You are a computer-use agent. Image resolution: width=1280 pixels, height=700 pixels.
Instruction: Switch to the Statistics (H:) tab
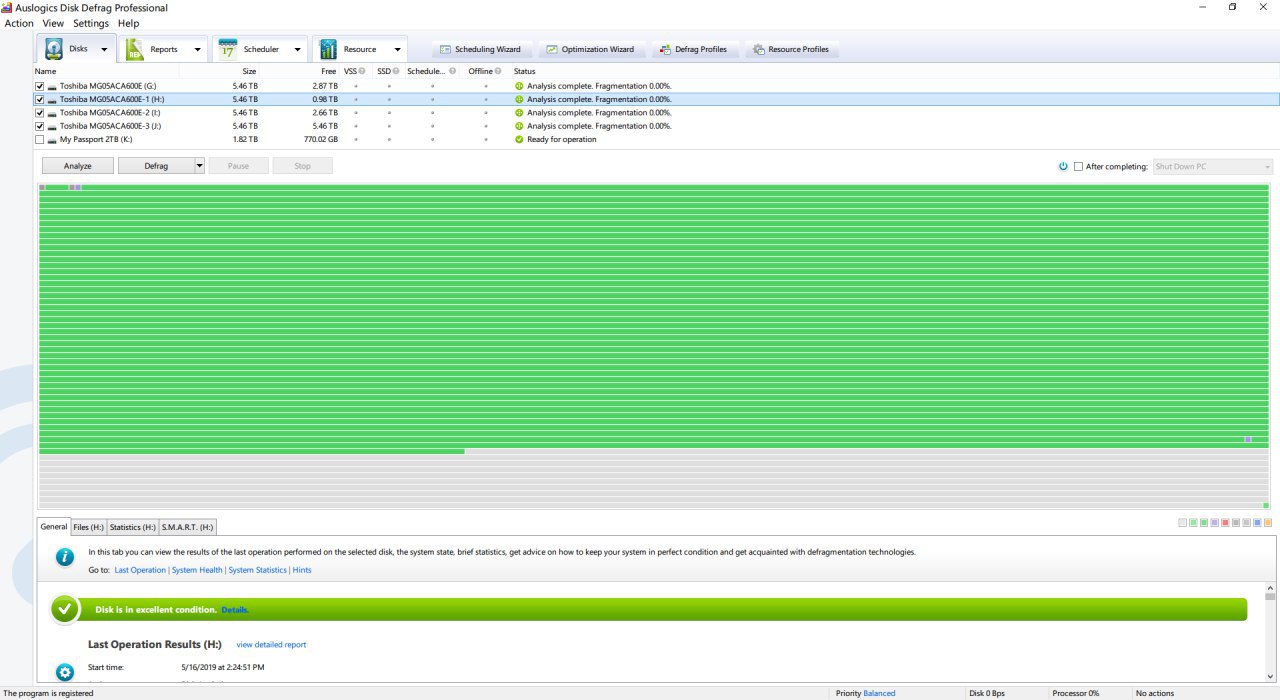(132, 527)
